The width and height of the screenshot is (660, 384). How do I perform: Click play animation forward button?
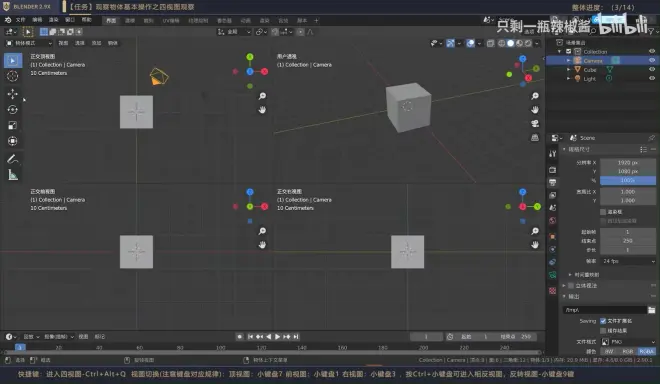[x=277, y=336]
